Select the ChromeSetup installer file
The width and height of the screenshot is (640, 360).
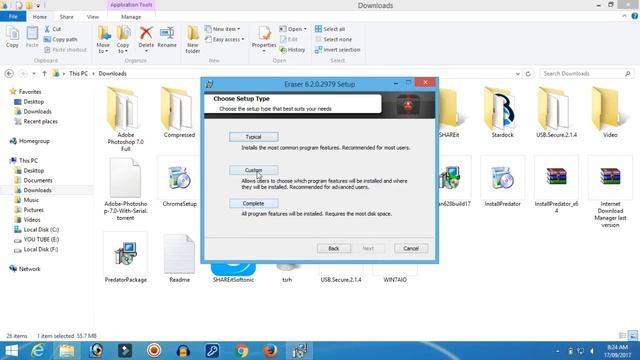coord(179,182)
